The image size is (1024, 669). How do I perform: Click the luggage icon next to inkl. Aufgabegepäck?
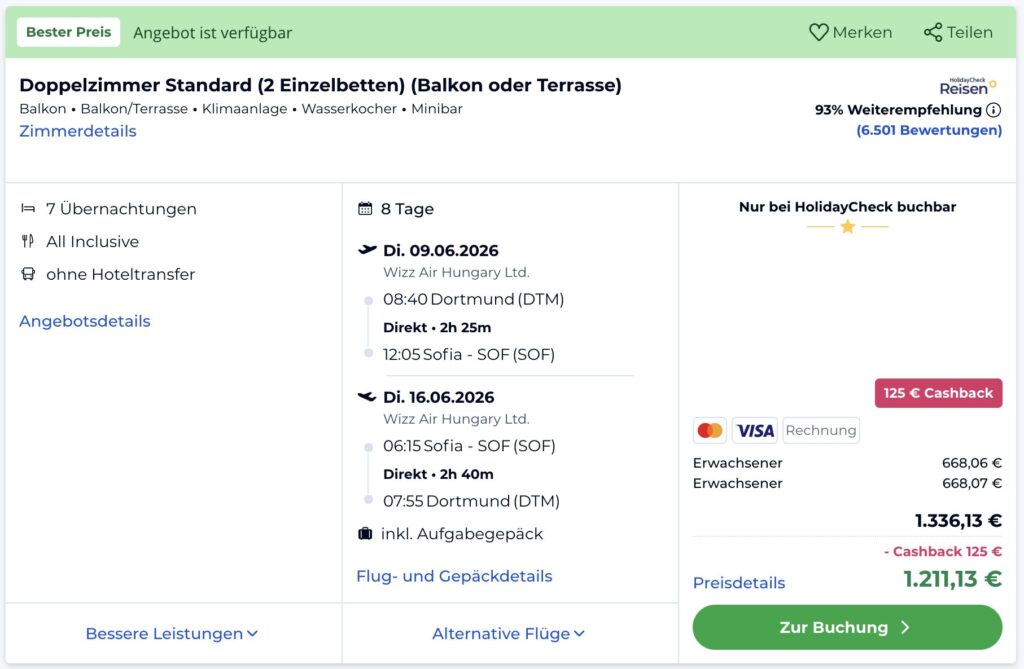pyautogui.click(x=364, y=535)
